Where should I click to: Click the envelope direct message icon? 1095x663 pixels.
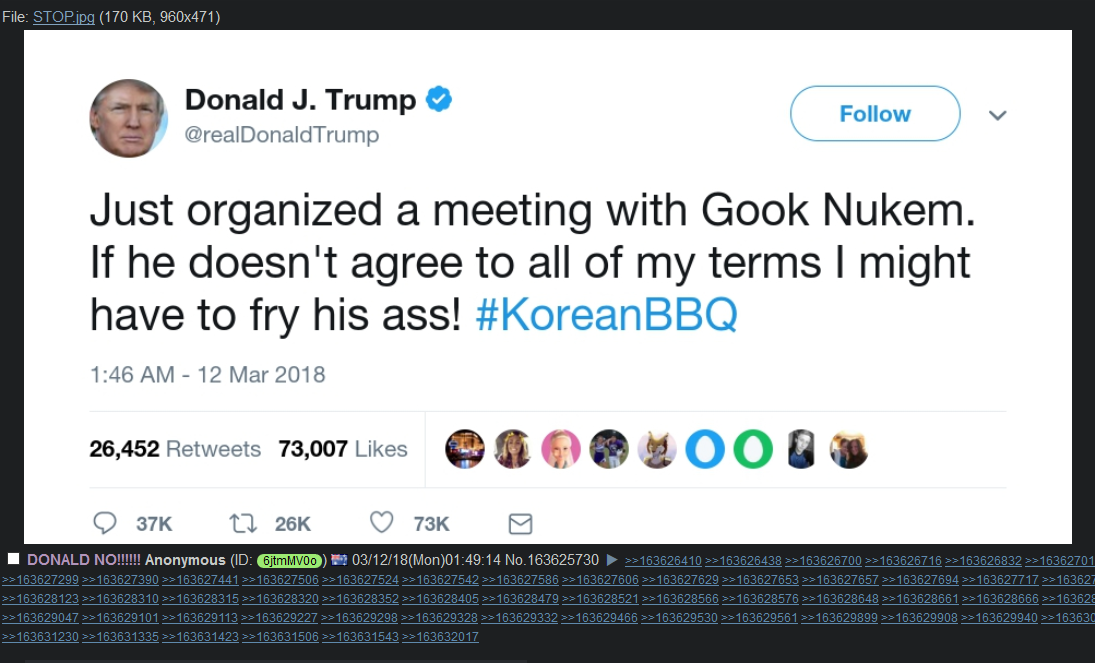[x=520, y=523]
